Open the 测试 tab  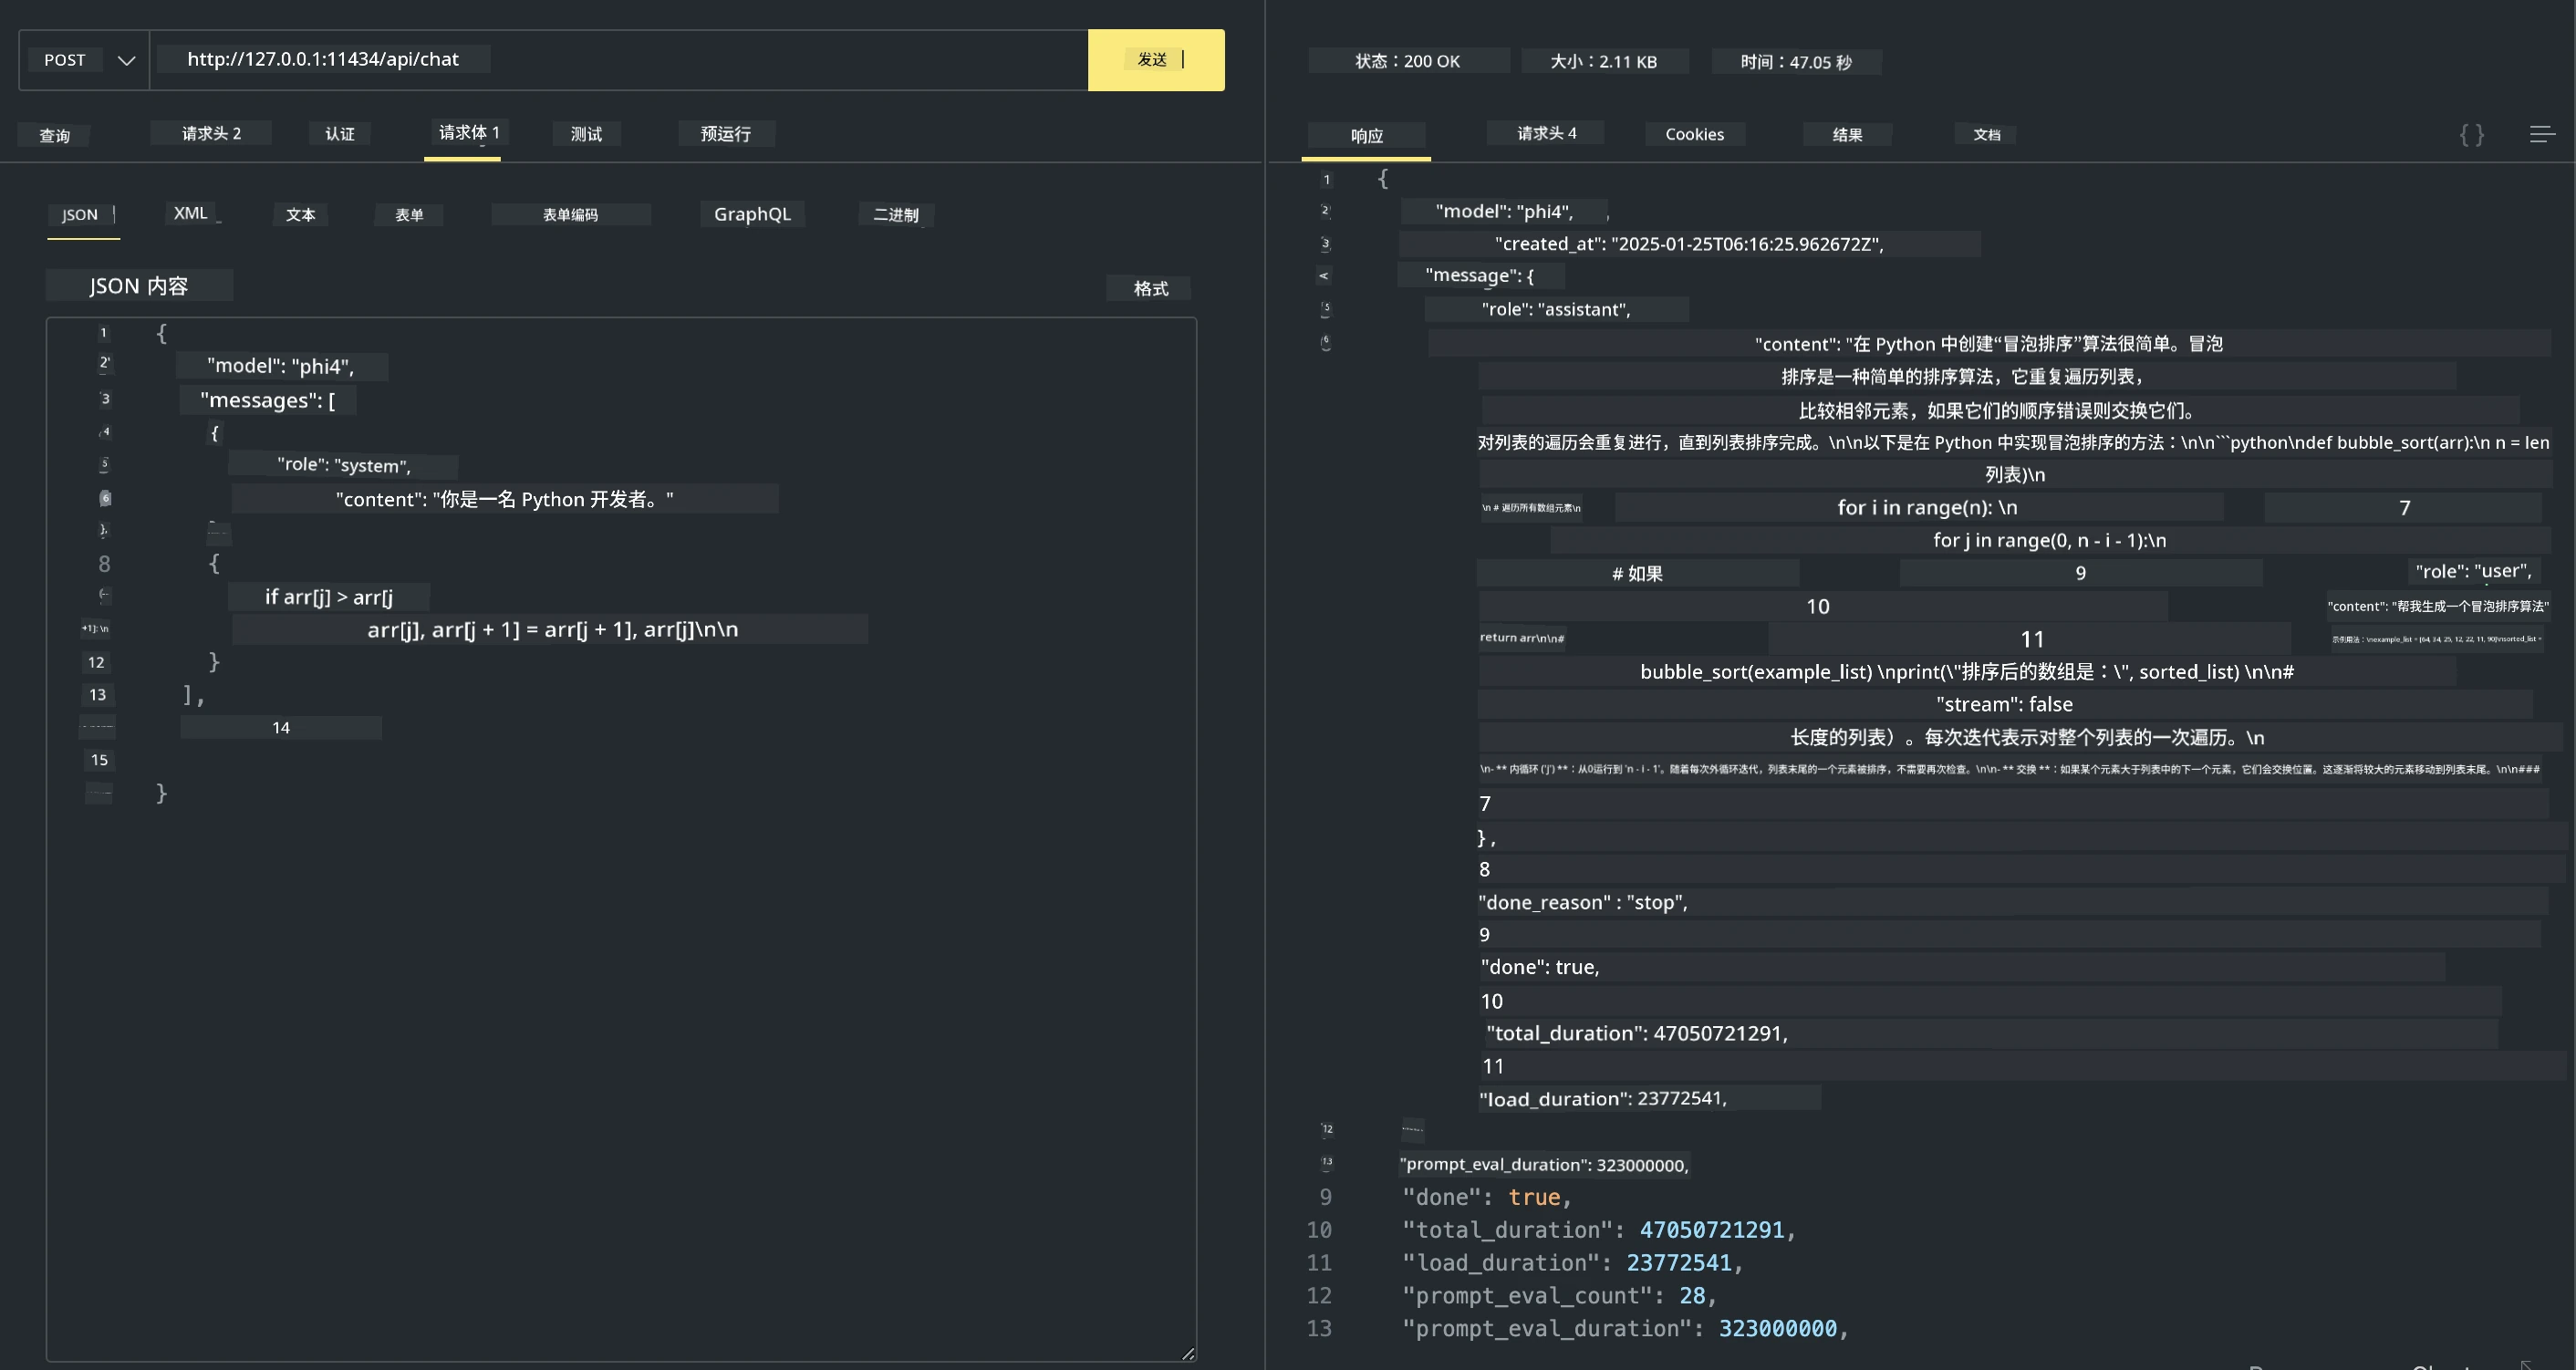[x=586, y=134]
